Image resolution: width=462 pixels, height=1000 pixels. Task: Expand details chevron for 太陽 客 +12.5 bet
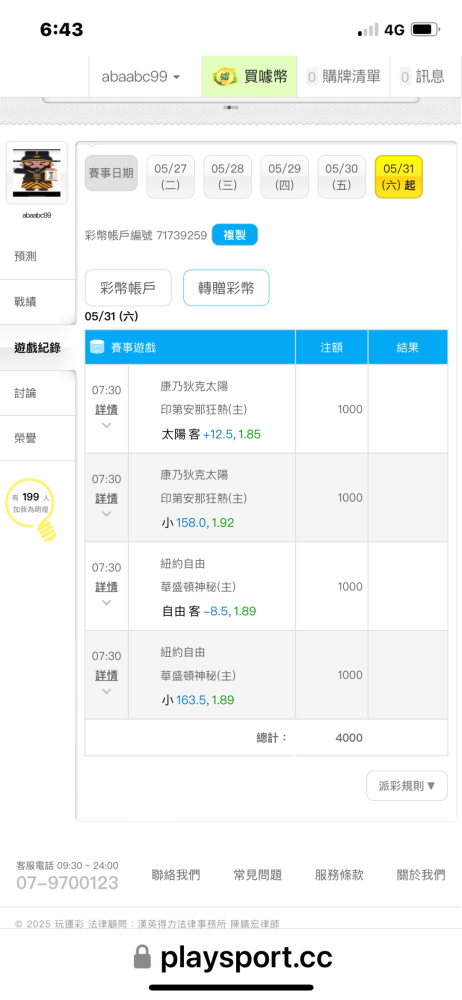pyautogui.click(x=107, y=425)
